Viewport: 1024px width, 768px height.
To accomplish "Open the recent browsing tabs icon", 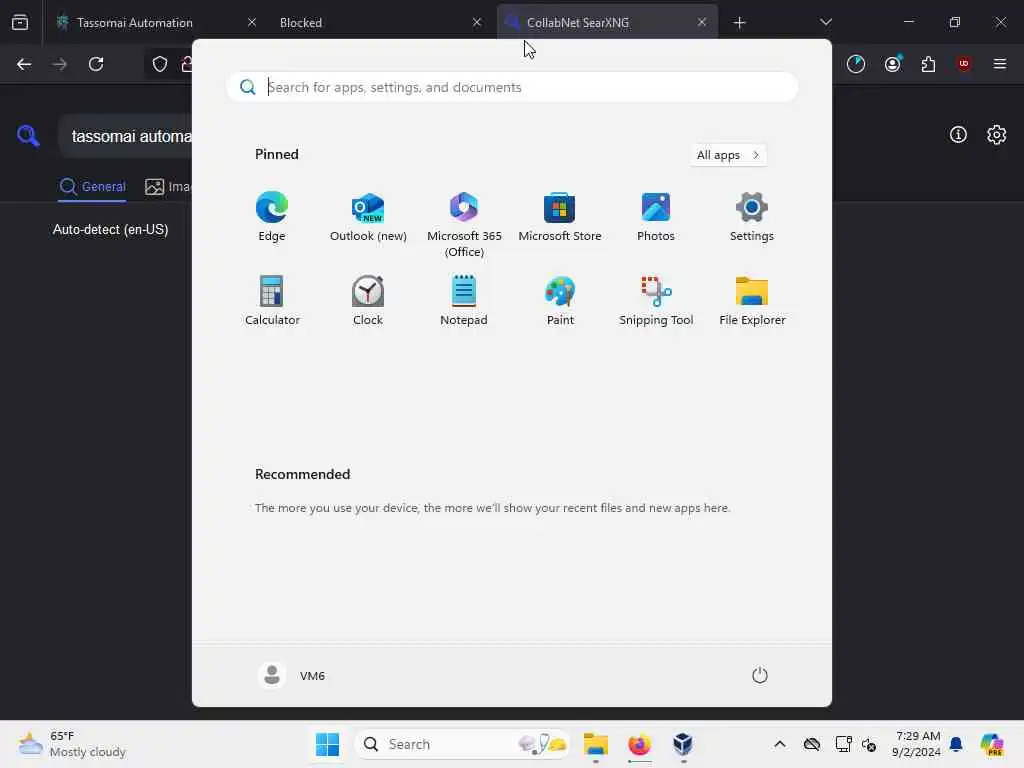I will point(20,22).
